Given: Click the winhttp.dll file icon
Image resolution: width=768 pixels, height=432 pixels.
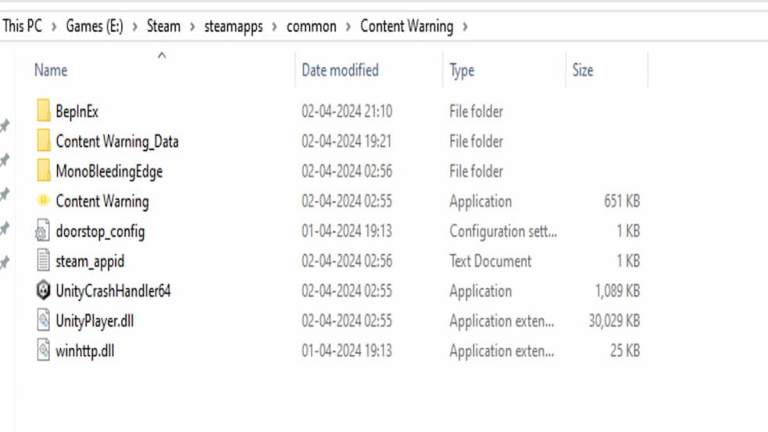Looking at the screenshot, I should [x=43, y=351].
